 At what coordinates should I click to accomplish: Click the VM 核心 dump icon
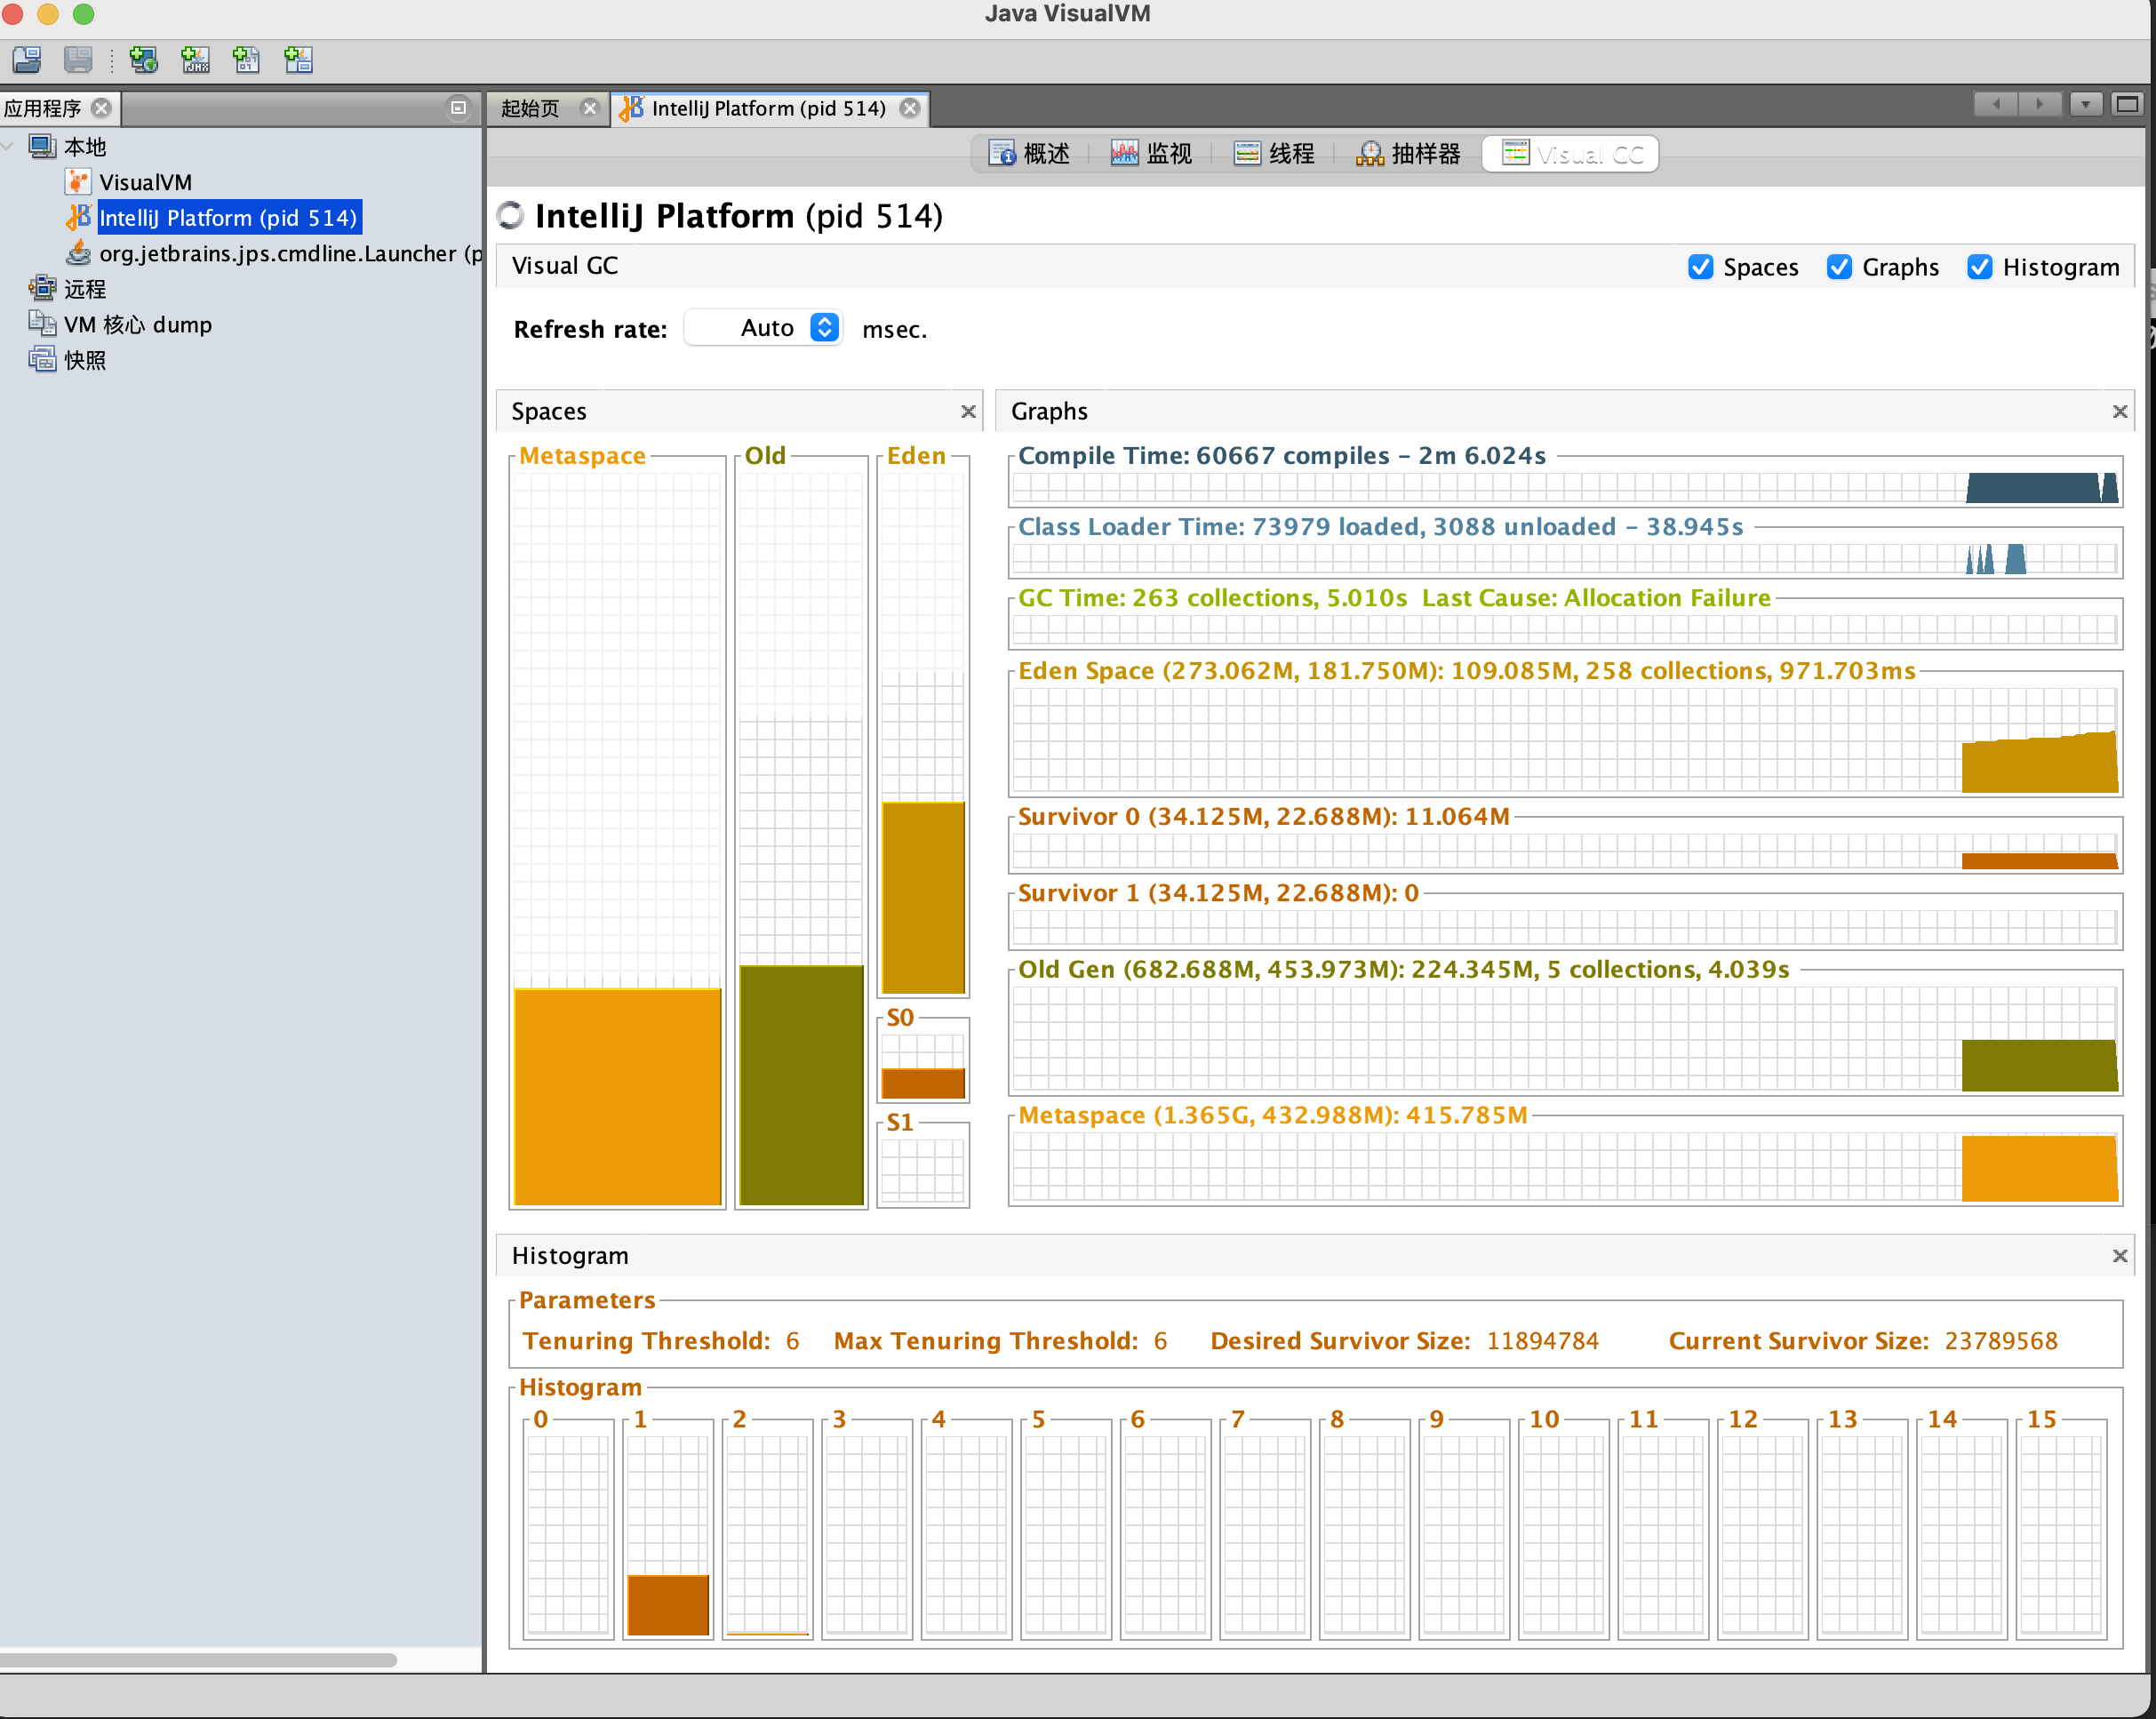point(42,324)
